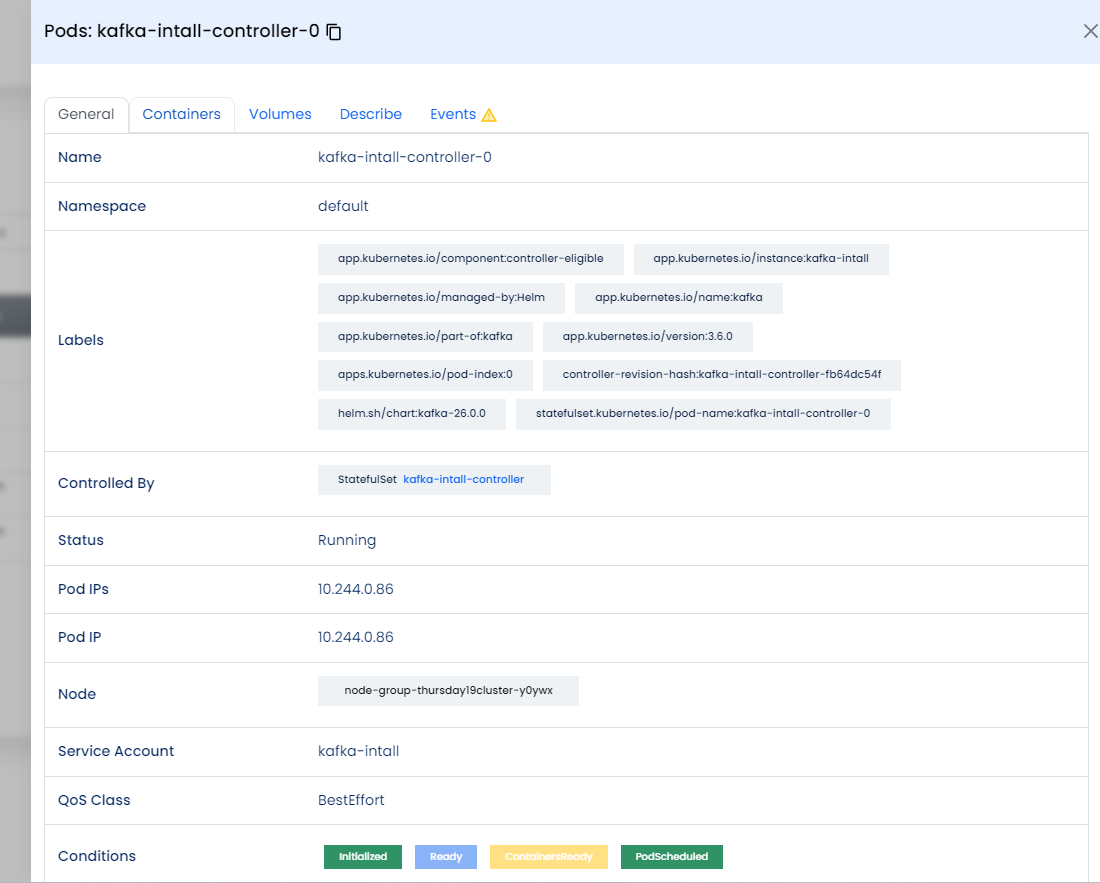The image size is (1100, 883).
Task: Switch to the Containers tab
Action: tap(181, 114)
